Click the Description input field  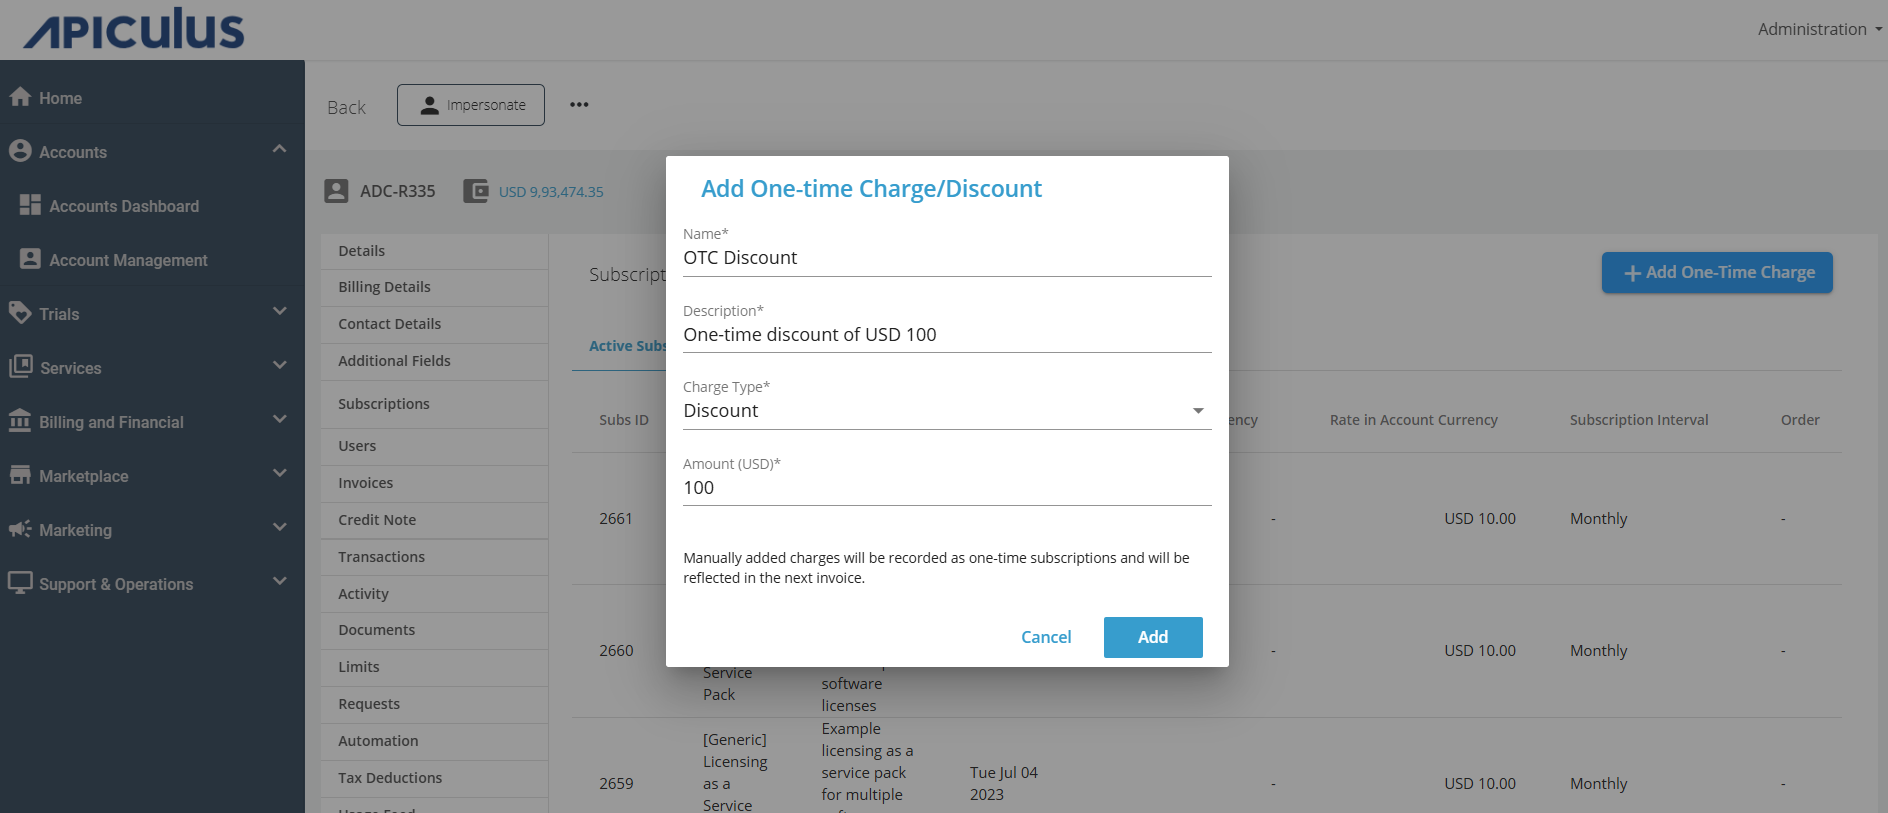tap(947, 335)
